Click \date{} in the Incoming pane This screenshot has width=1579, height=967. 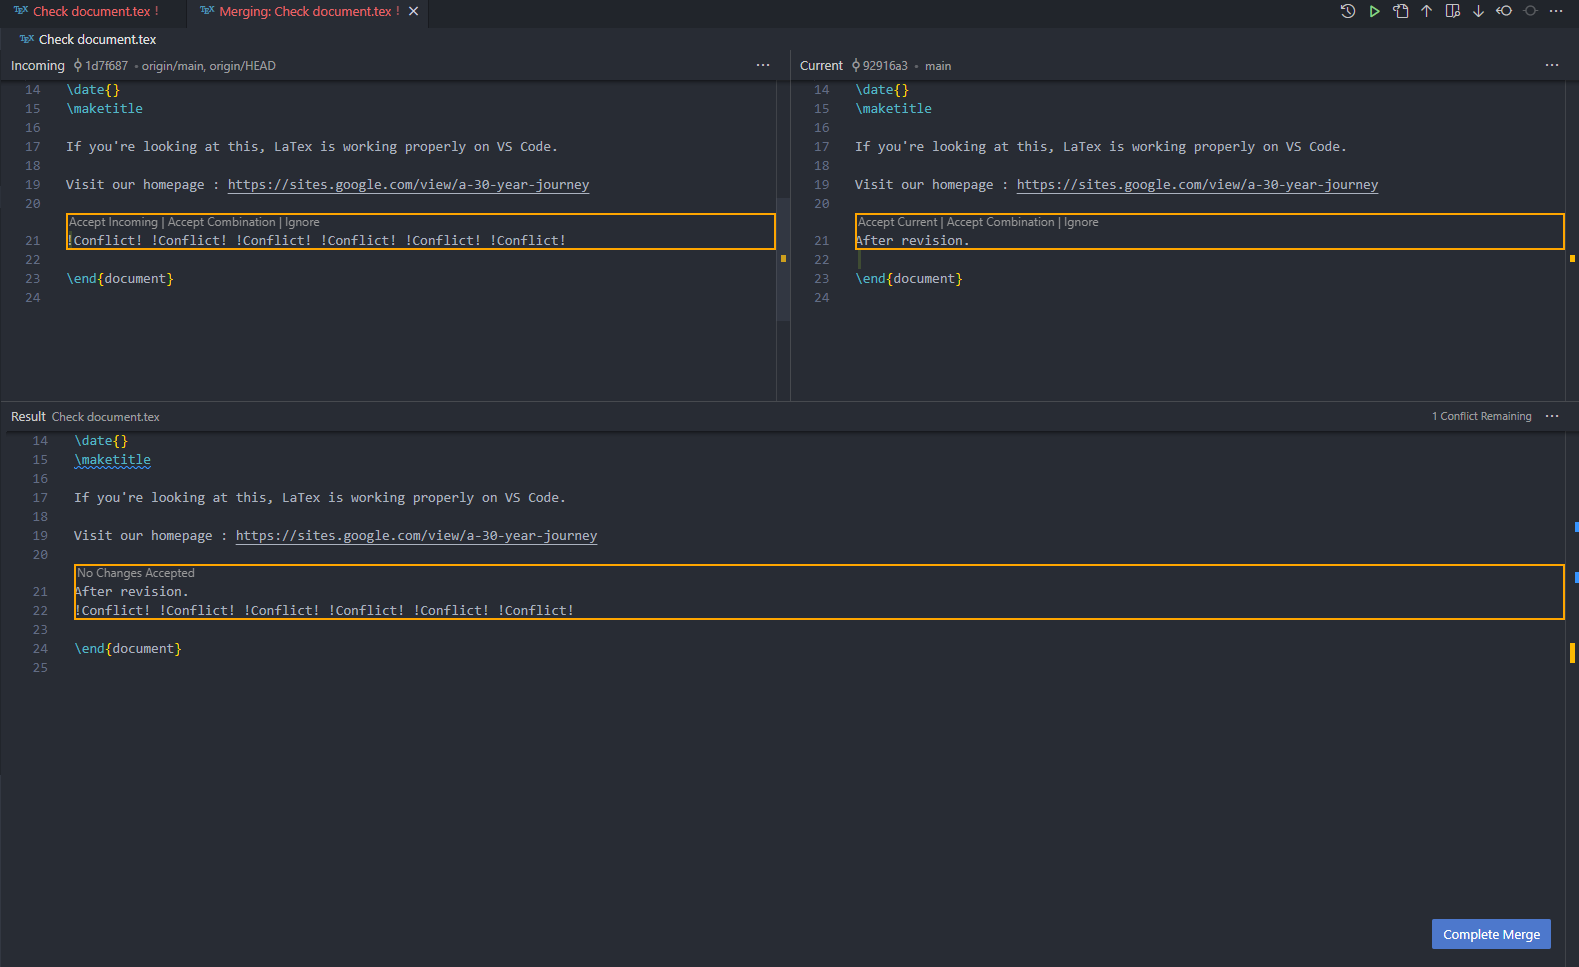point(93,90)
